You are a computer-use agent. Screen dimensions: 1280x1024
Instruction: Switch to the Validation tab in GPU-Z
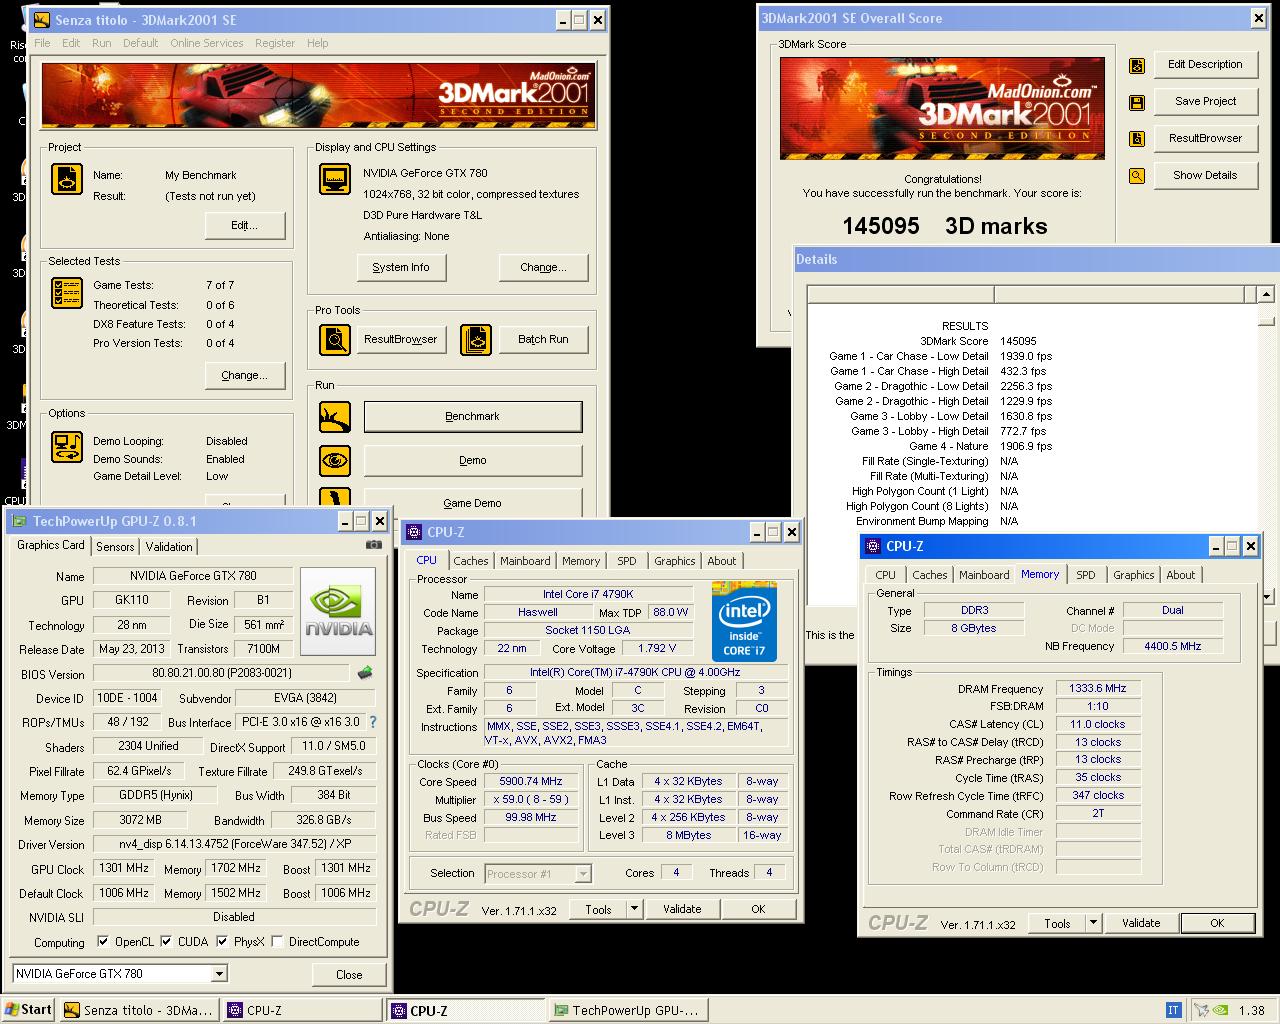[x=169, y=547]
